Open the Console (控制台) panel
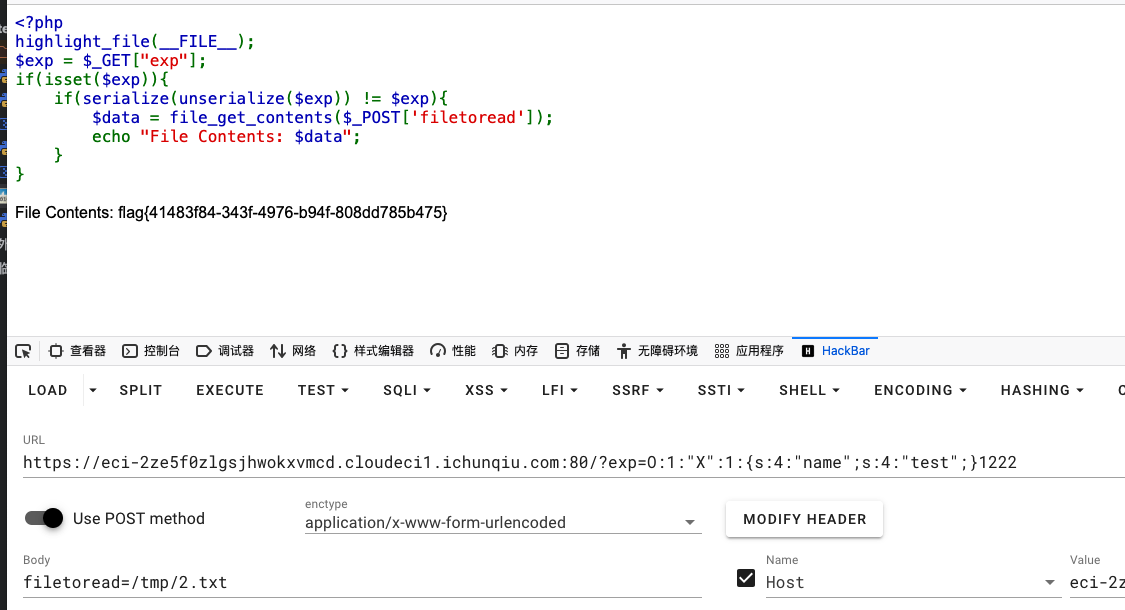This screenshot has height=610, width=1125. [x=151, y=351]
